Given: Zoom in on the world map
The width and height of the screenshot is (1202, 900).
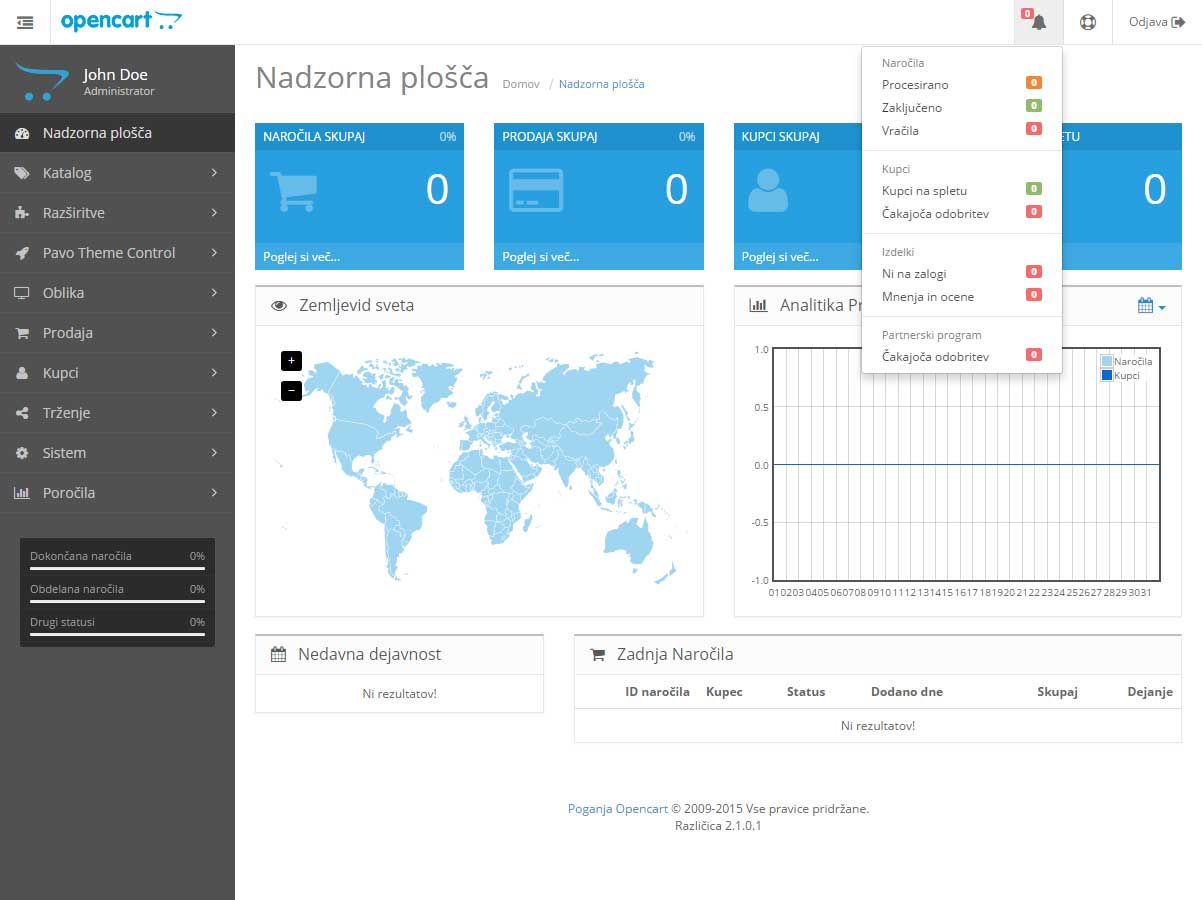Looking at the screenshot, I should point(290,360).
